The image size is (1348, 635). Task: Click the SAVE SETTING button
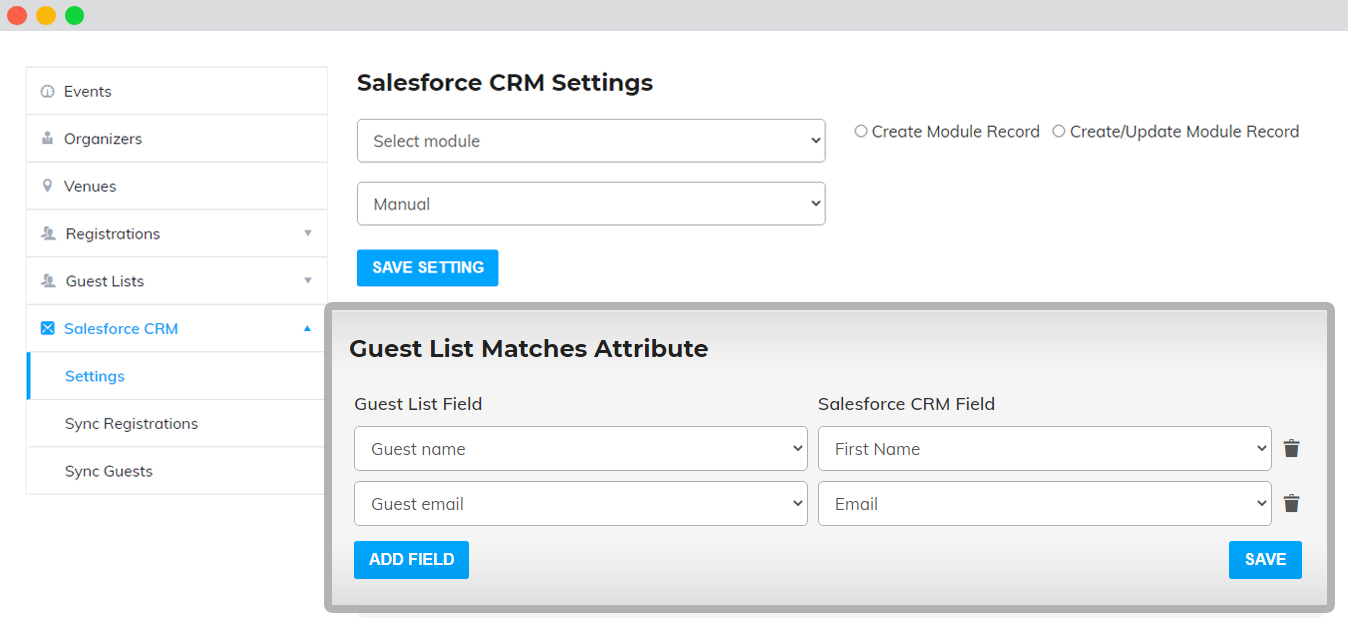coord(427,268)
